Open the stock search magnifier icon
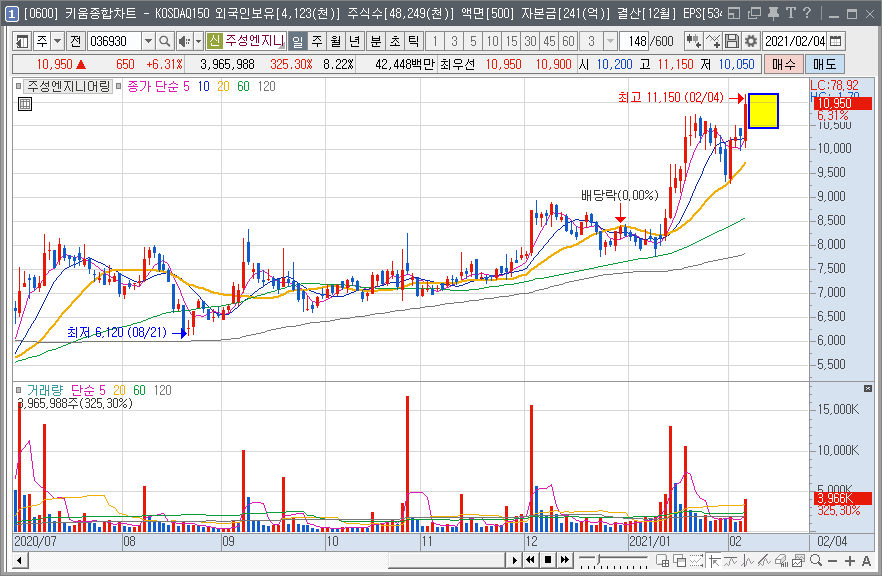The image size is (882, 576). pos(164,41)
